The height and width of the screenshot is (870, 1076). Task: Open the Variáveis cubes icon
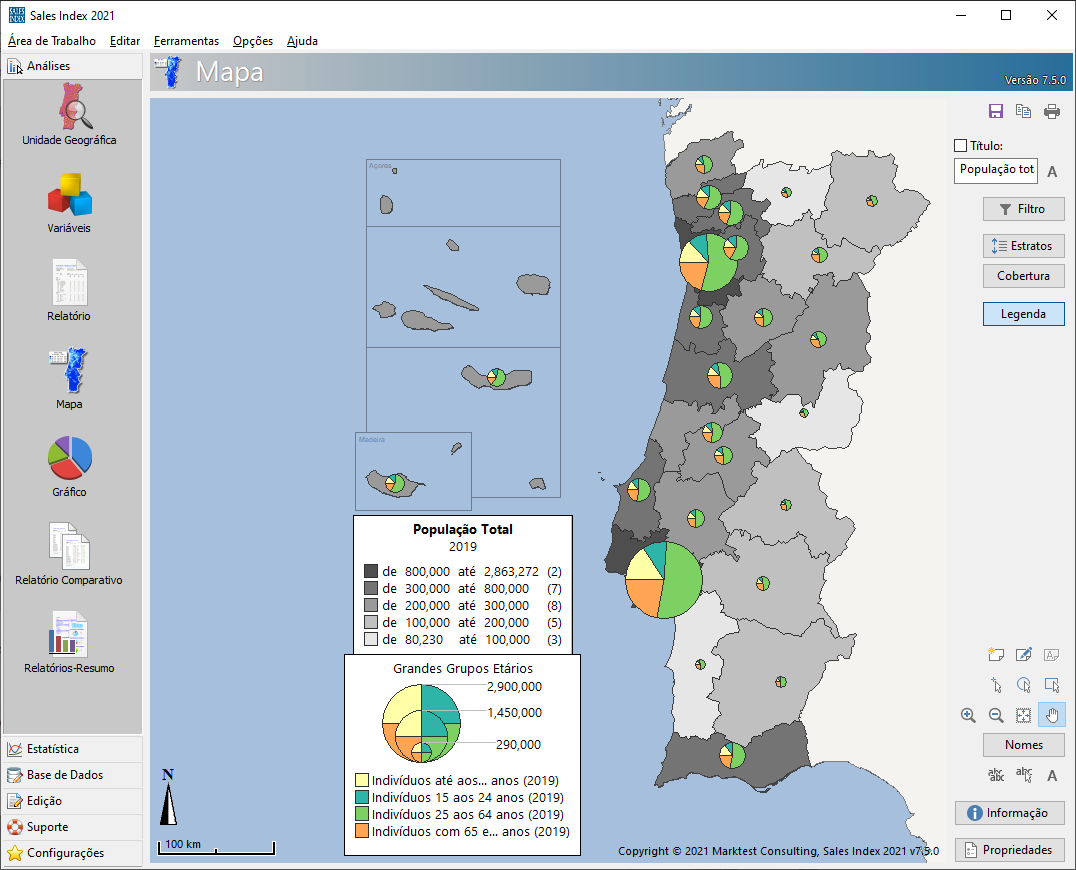tap(70, 201)
